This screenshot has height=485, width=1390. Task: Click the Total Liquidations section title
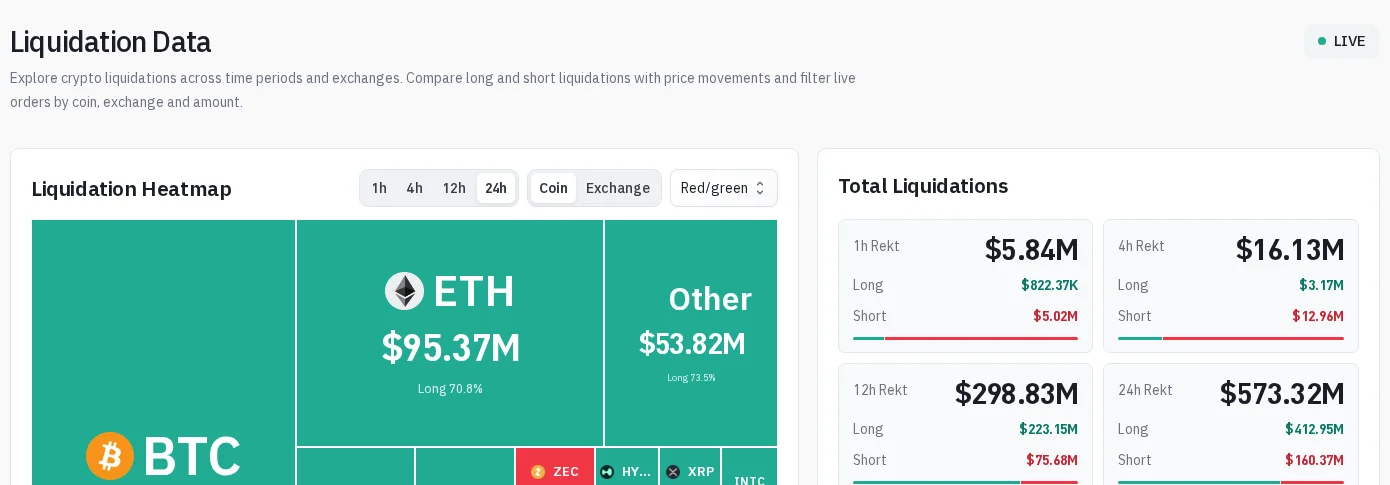(x=923, y=185)
